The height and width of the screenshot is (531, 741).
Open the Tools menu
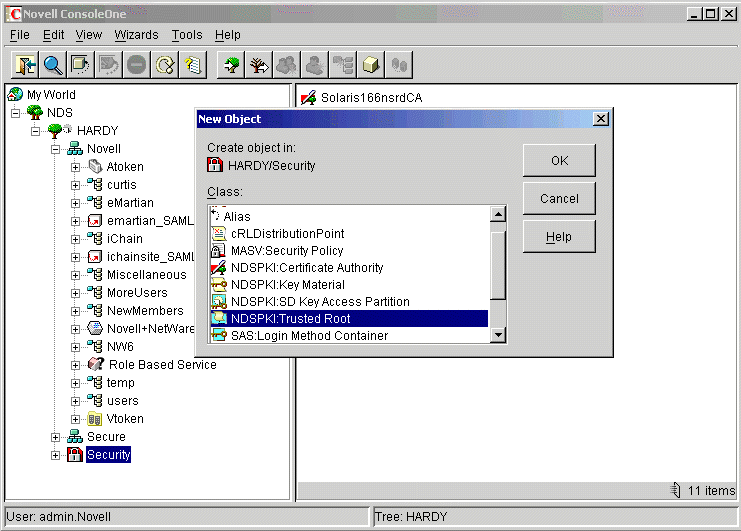click(187, 35)
